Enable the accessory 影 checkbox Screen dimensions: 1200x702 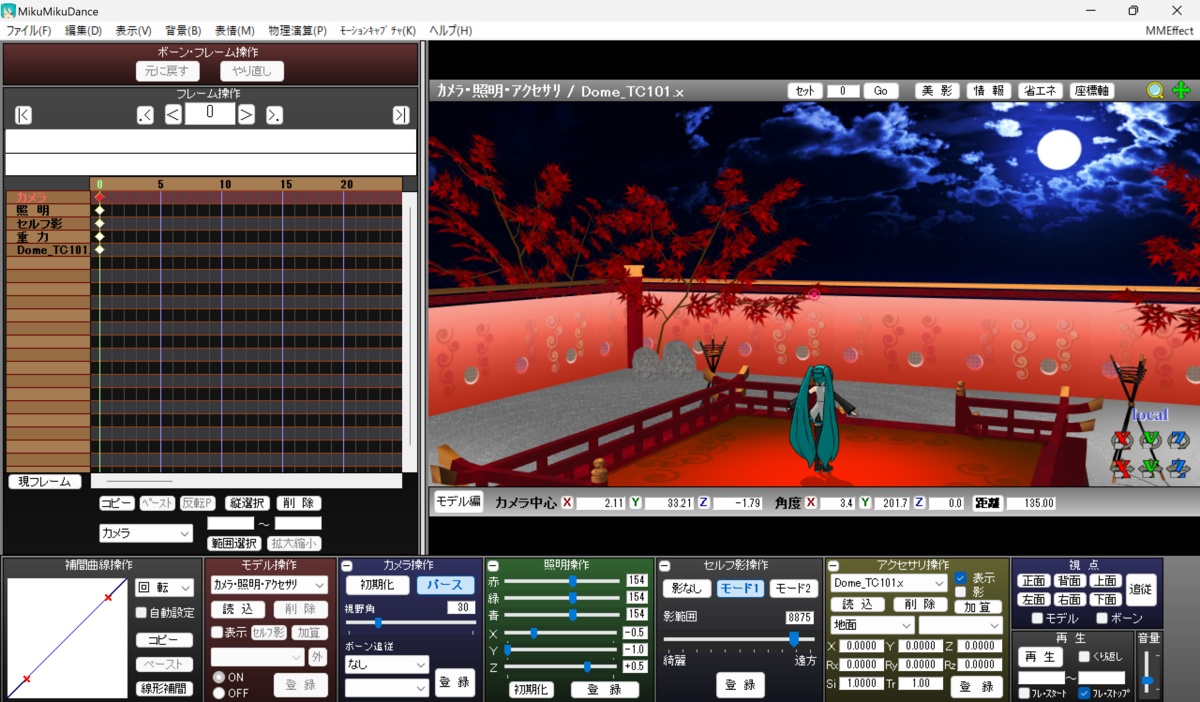point(960,592)
